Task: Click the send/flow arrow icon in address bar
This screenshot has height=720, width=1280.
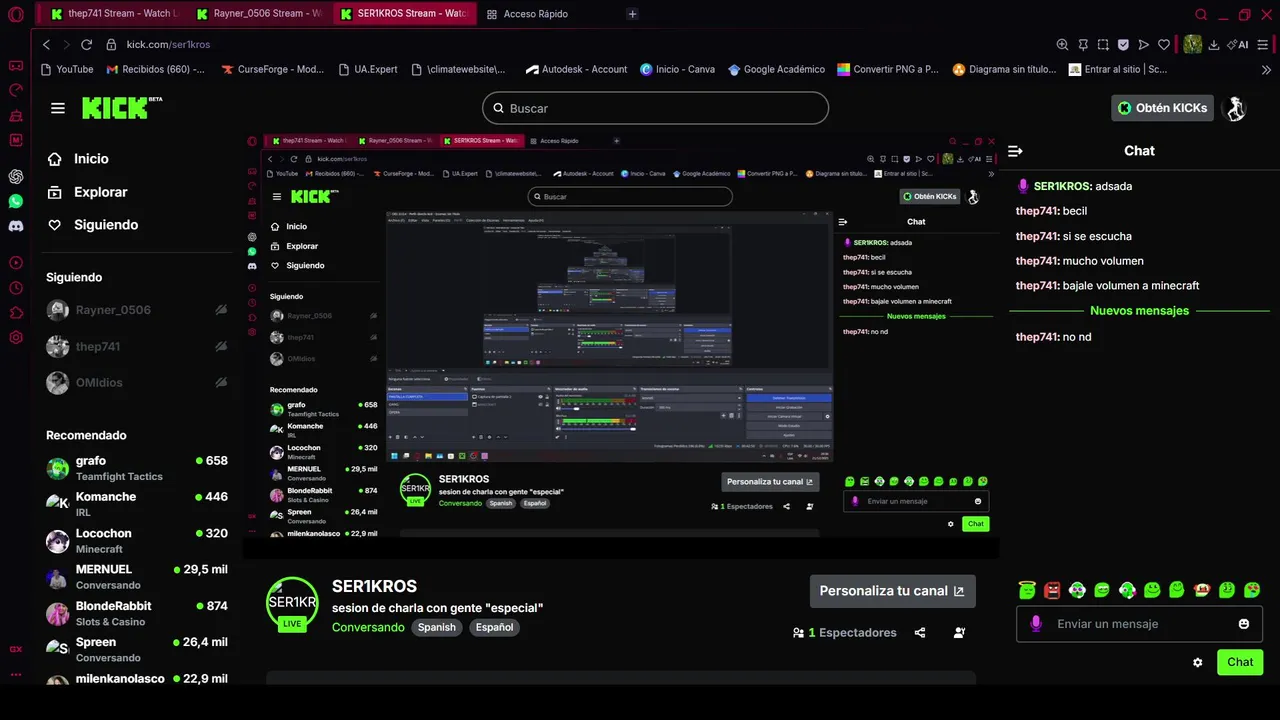Action: click(1143, 45)
